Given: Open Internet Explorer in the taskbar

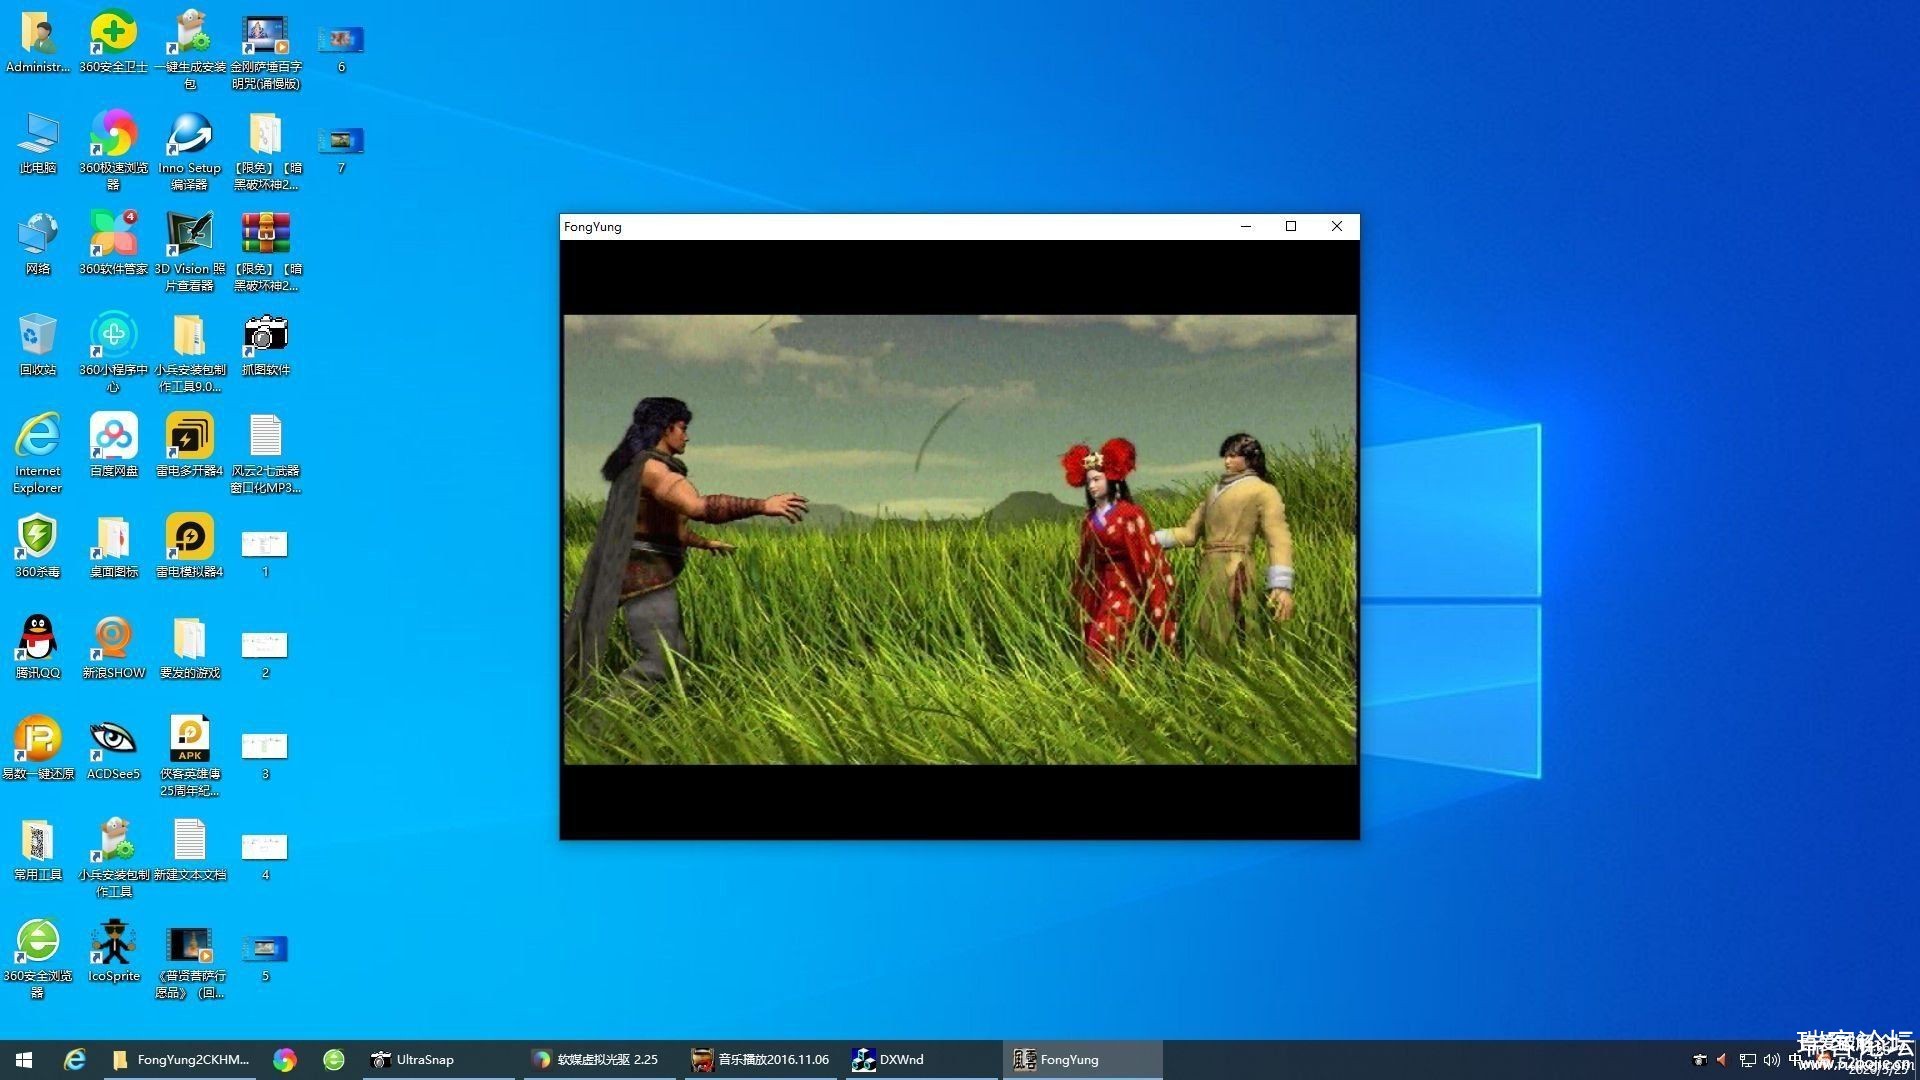Looking at the screenshot, I should coord(74,1059).
